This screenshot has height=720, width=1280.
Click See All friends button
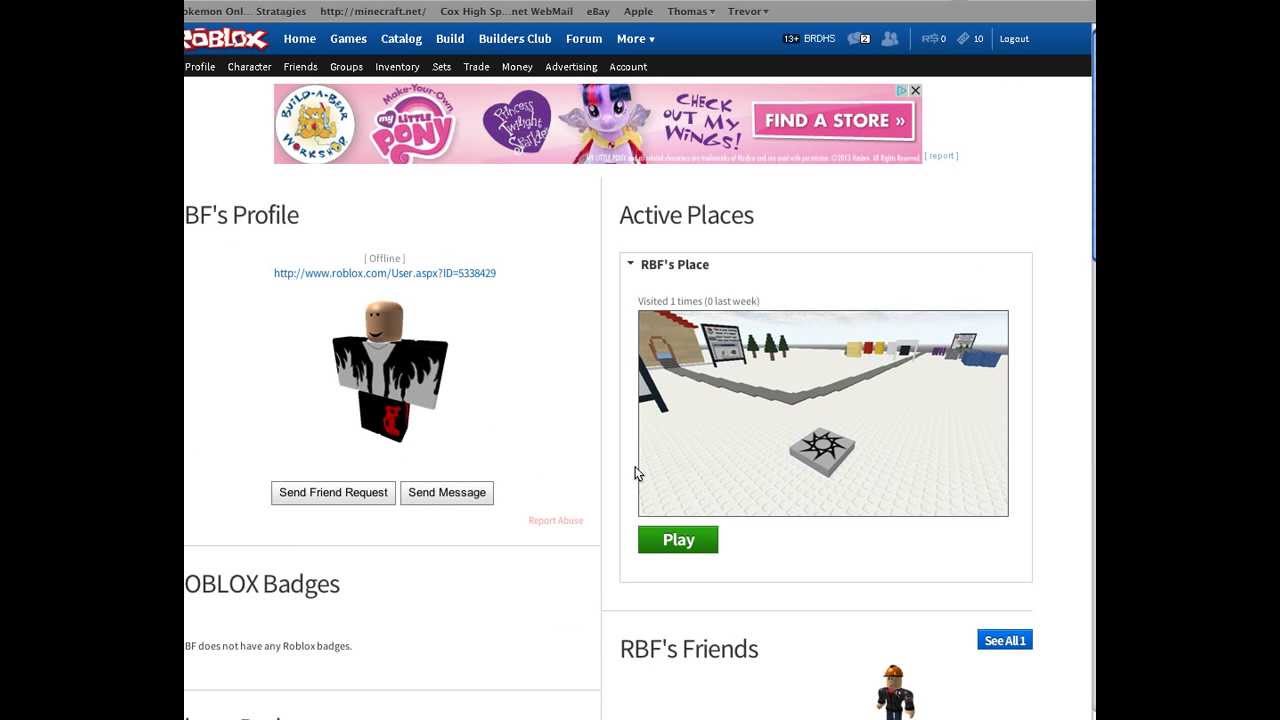1005,640
